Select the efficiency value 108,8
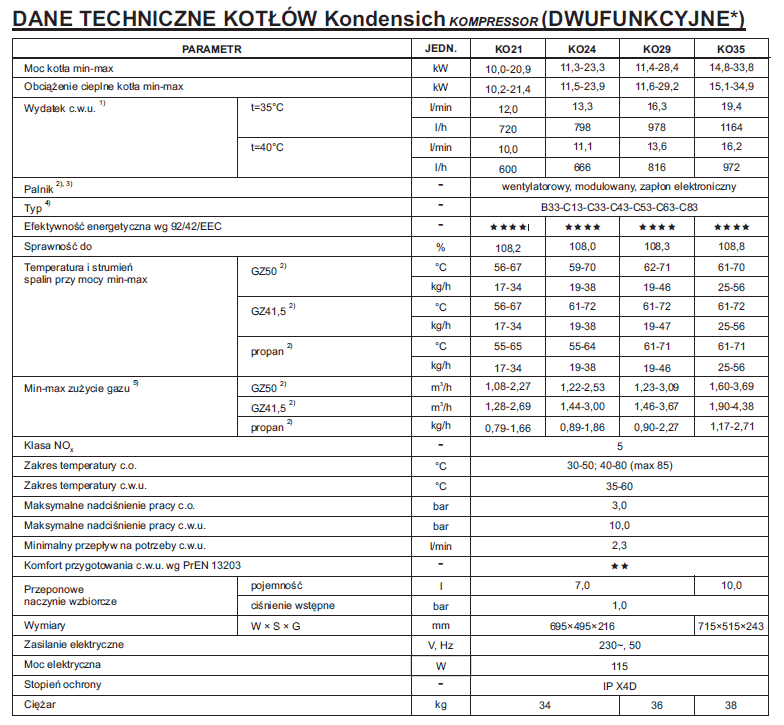 pyautogui.click(x=731, y=246)
